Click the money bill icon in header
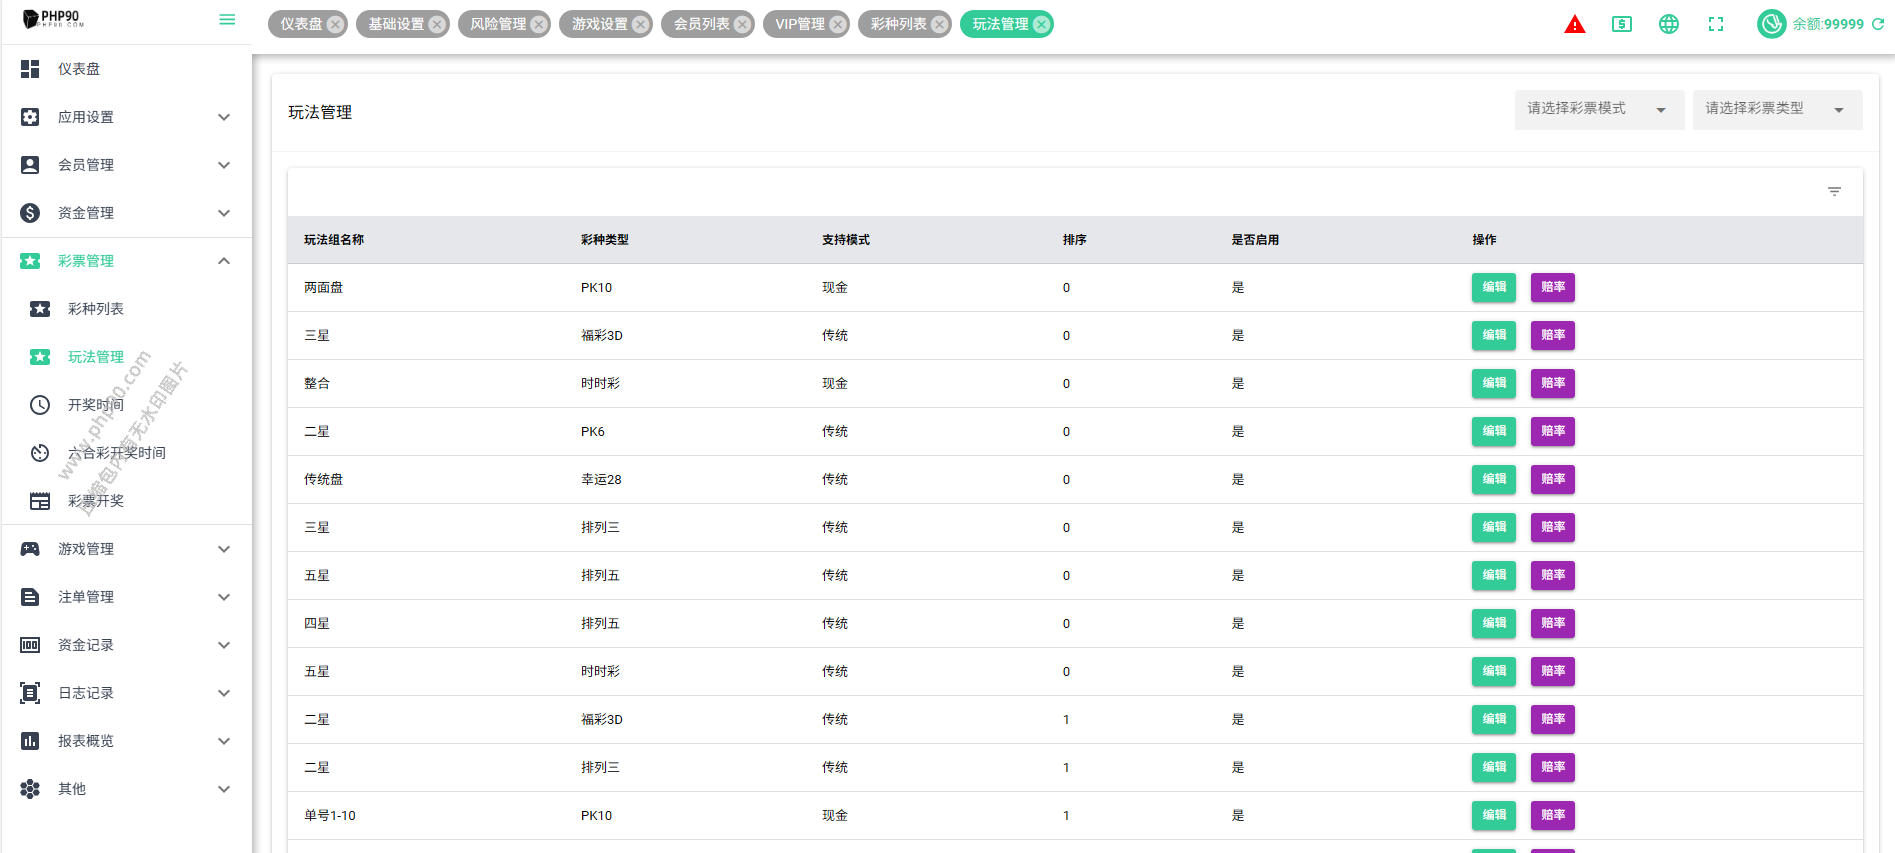 (1621, 24)
